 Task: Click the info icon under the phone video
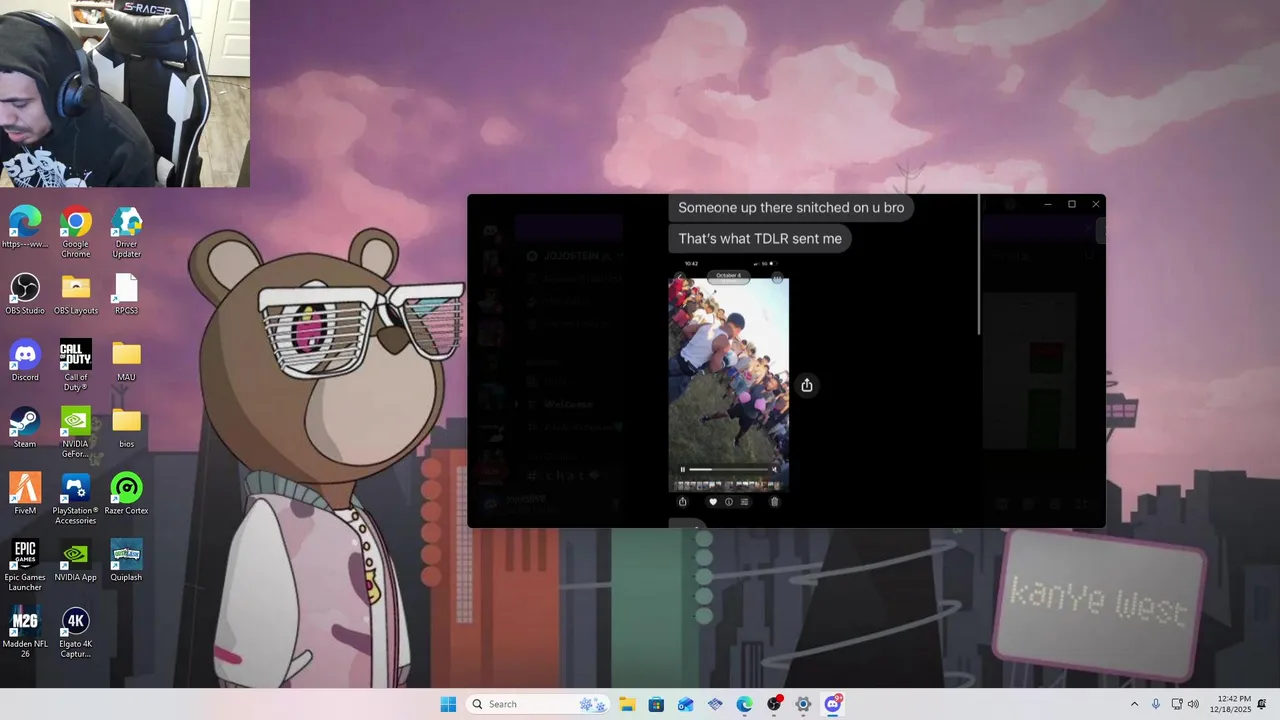point(729,502)
